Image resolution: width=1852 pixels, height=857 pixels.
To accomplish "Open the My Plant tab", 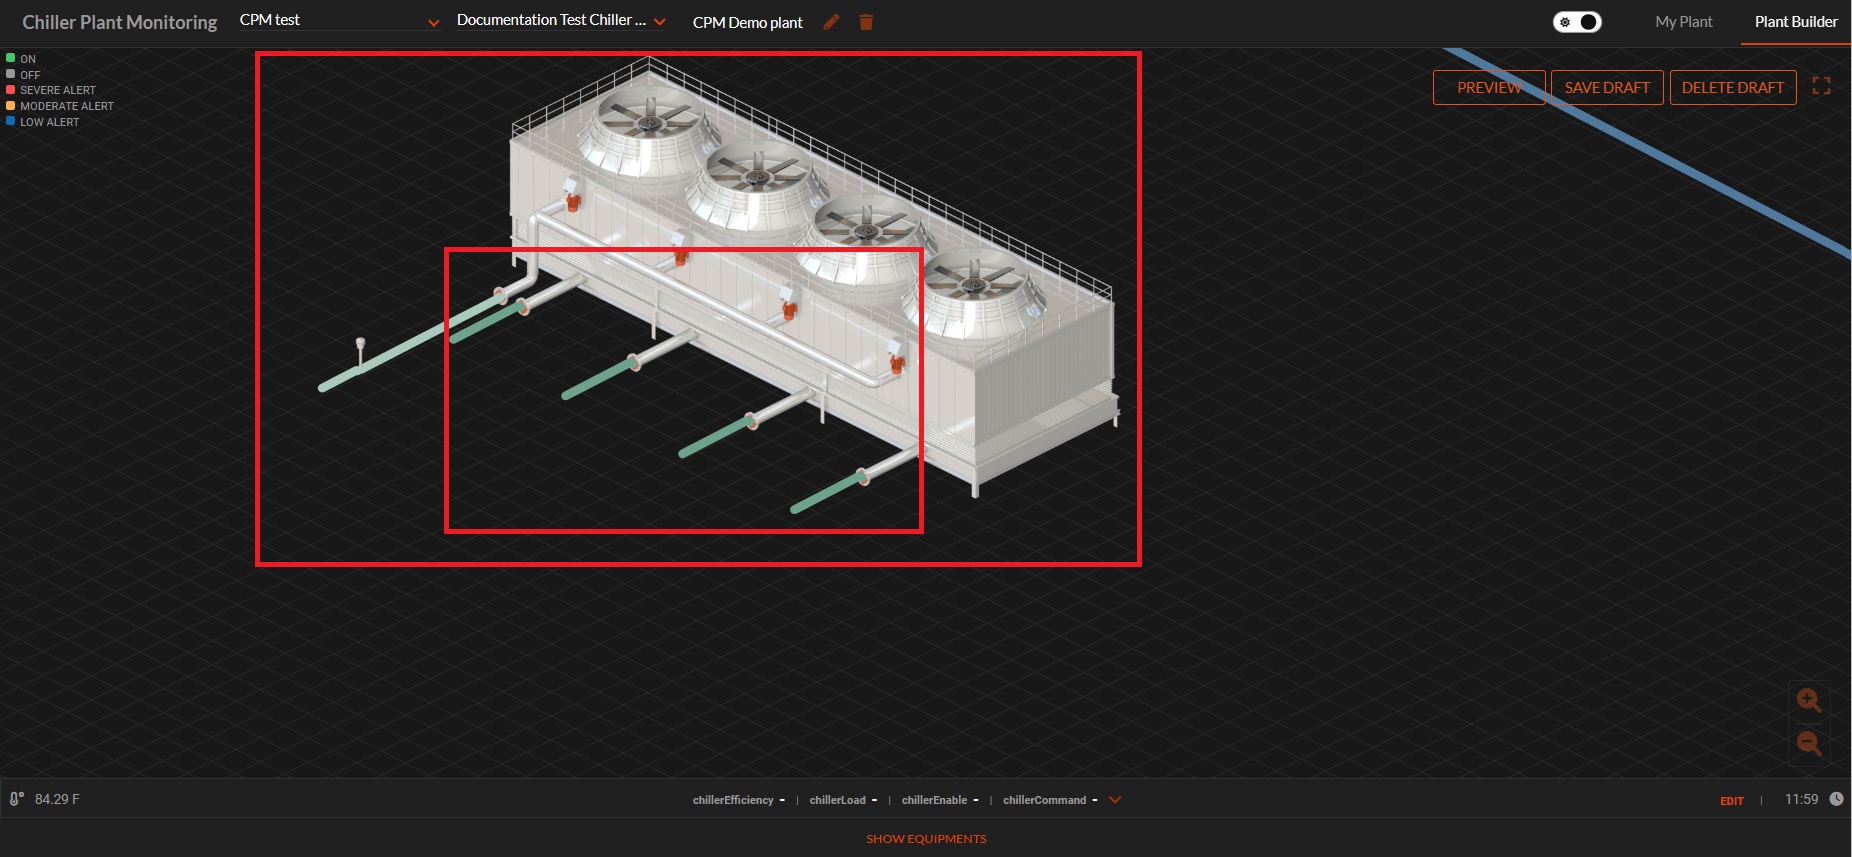I will [1684, 22].
